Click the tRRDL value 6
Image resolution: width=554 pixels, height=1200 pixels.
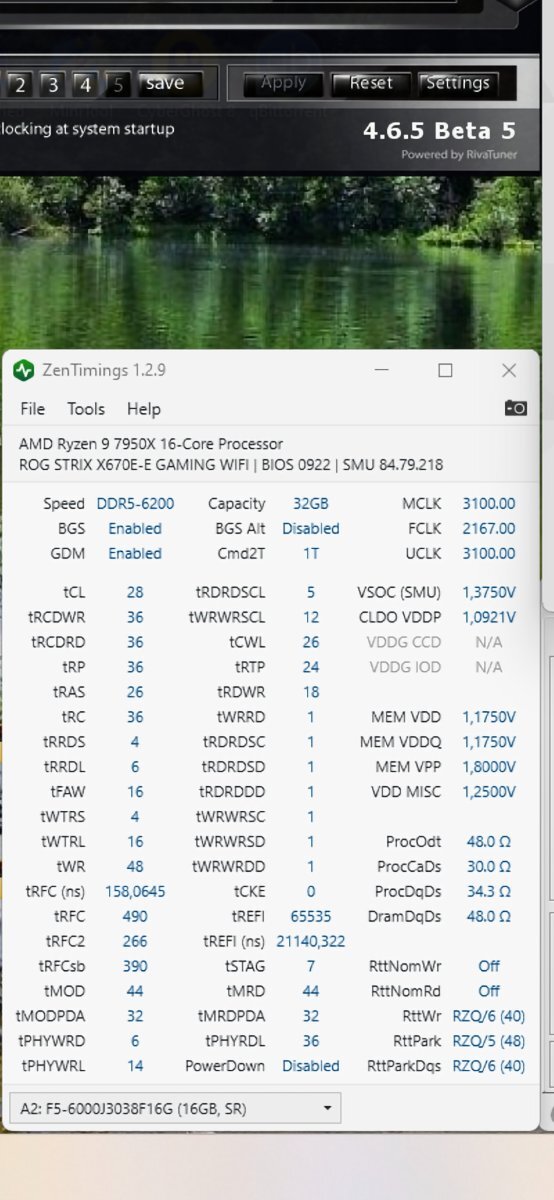tap(135, 767)
